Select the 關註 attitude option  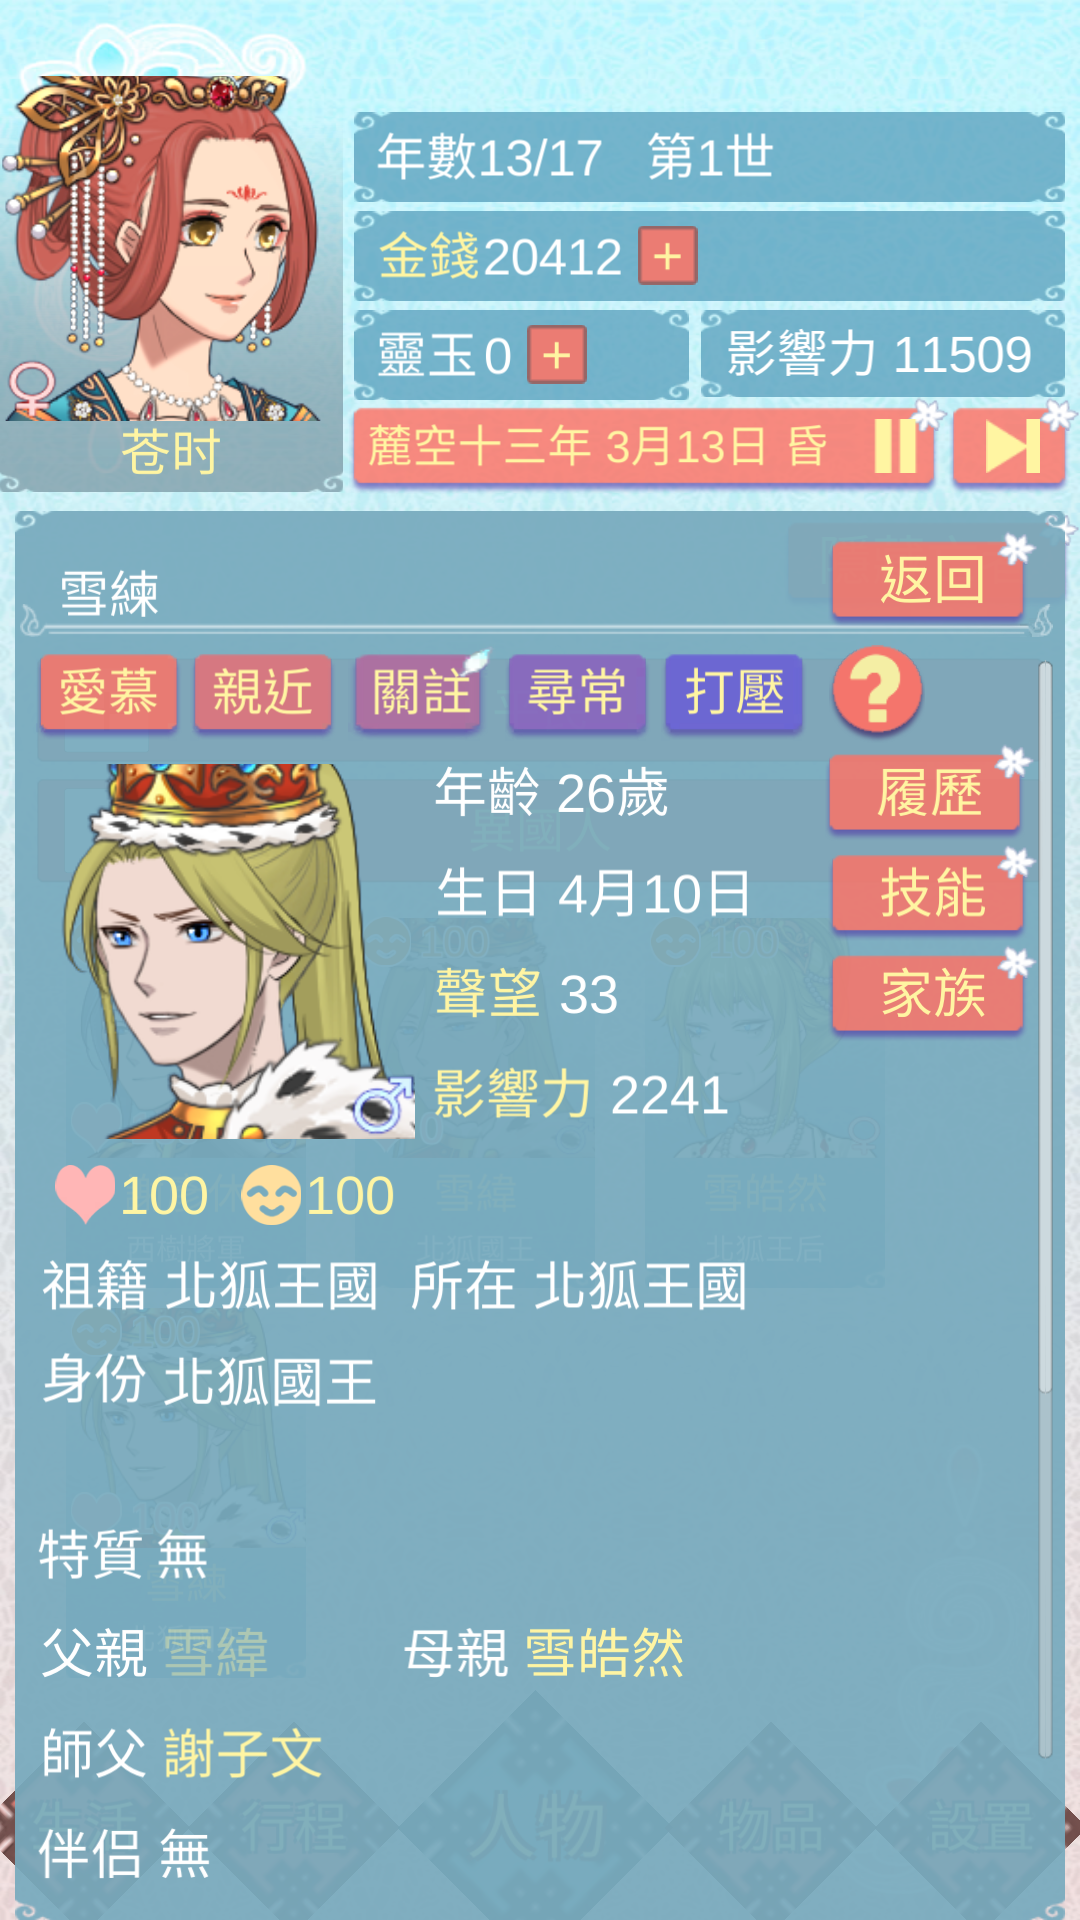pos(419,692)
